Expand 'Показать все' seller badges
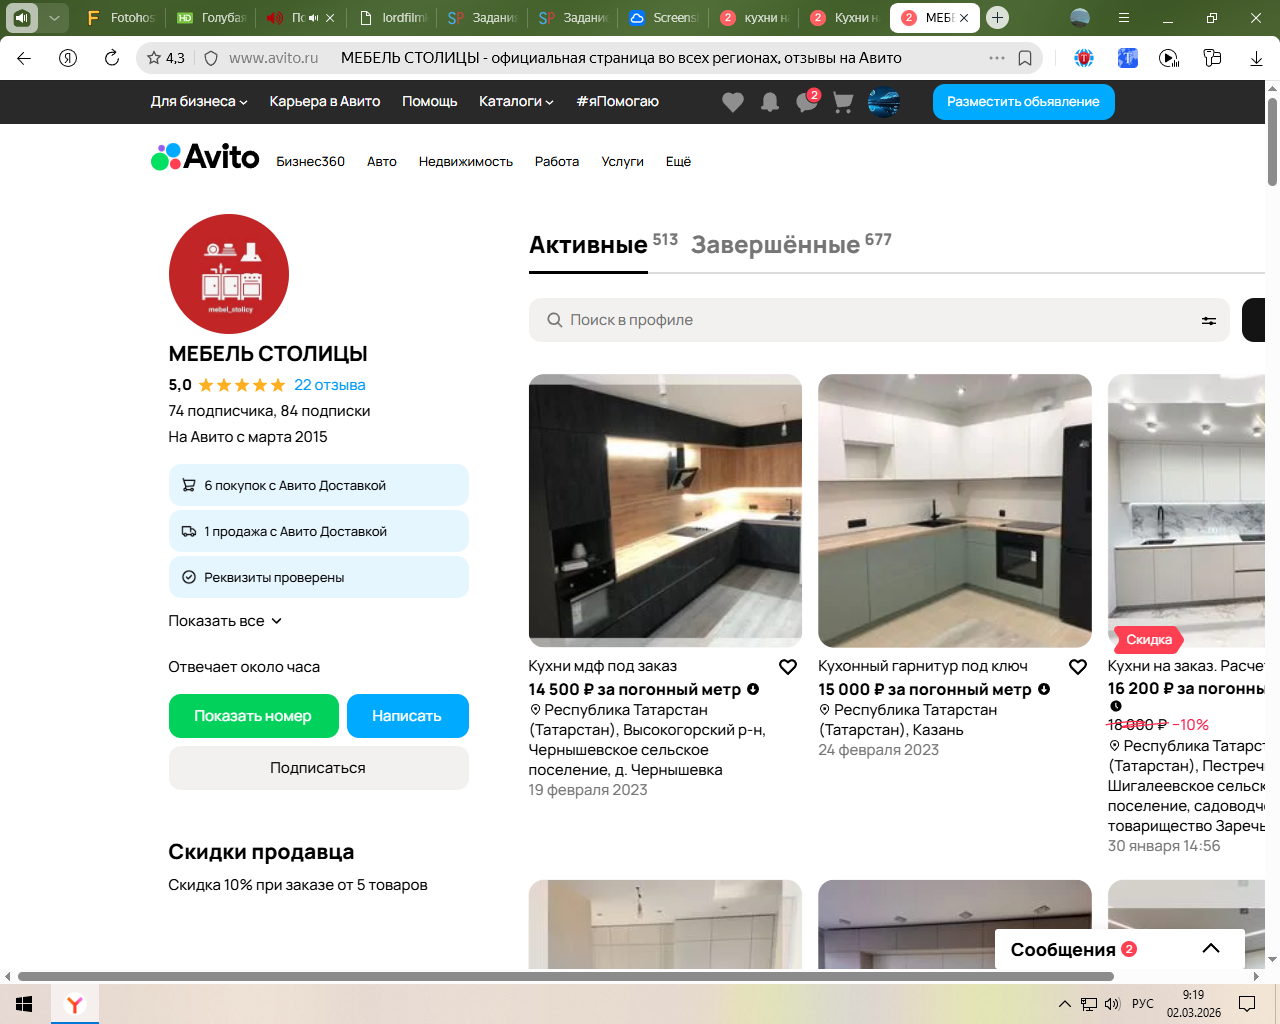The width and height of the screenshot is (1280, 1024). [x=225, y=621]
